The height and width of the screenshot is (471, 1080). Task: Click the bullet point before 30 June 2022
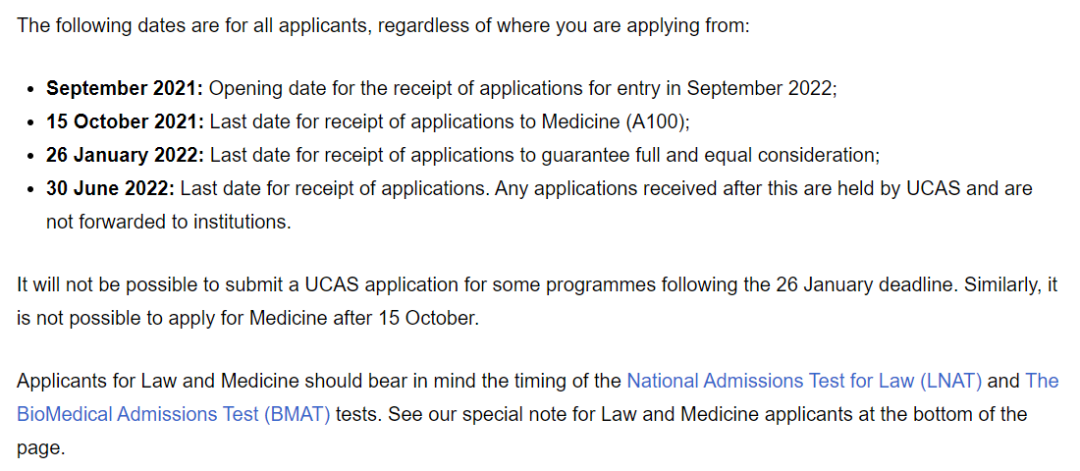[x=30, y=190]
